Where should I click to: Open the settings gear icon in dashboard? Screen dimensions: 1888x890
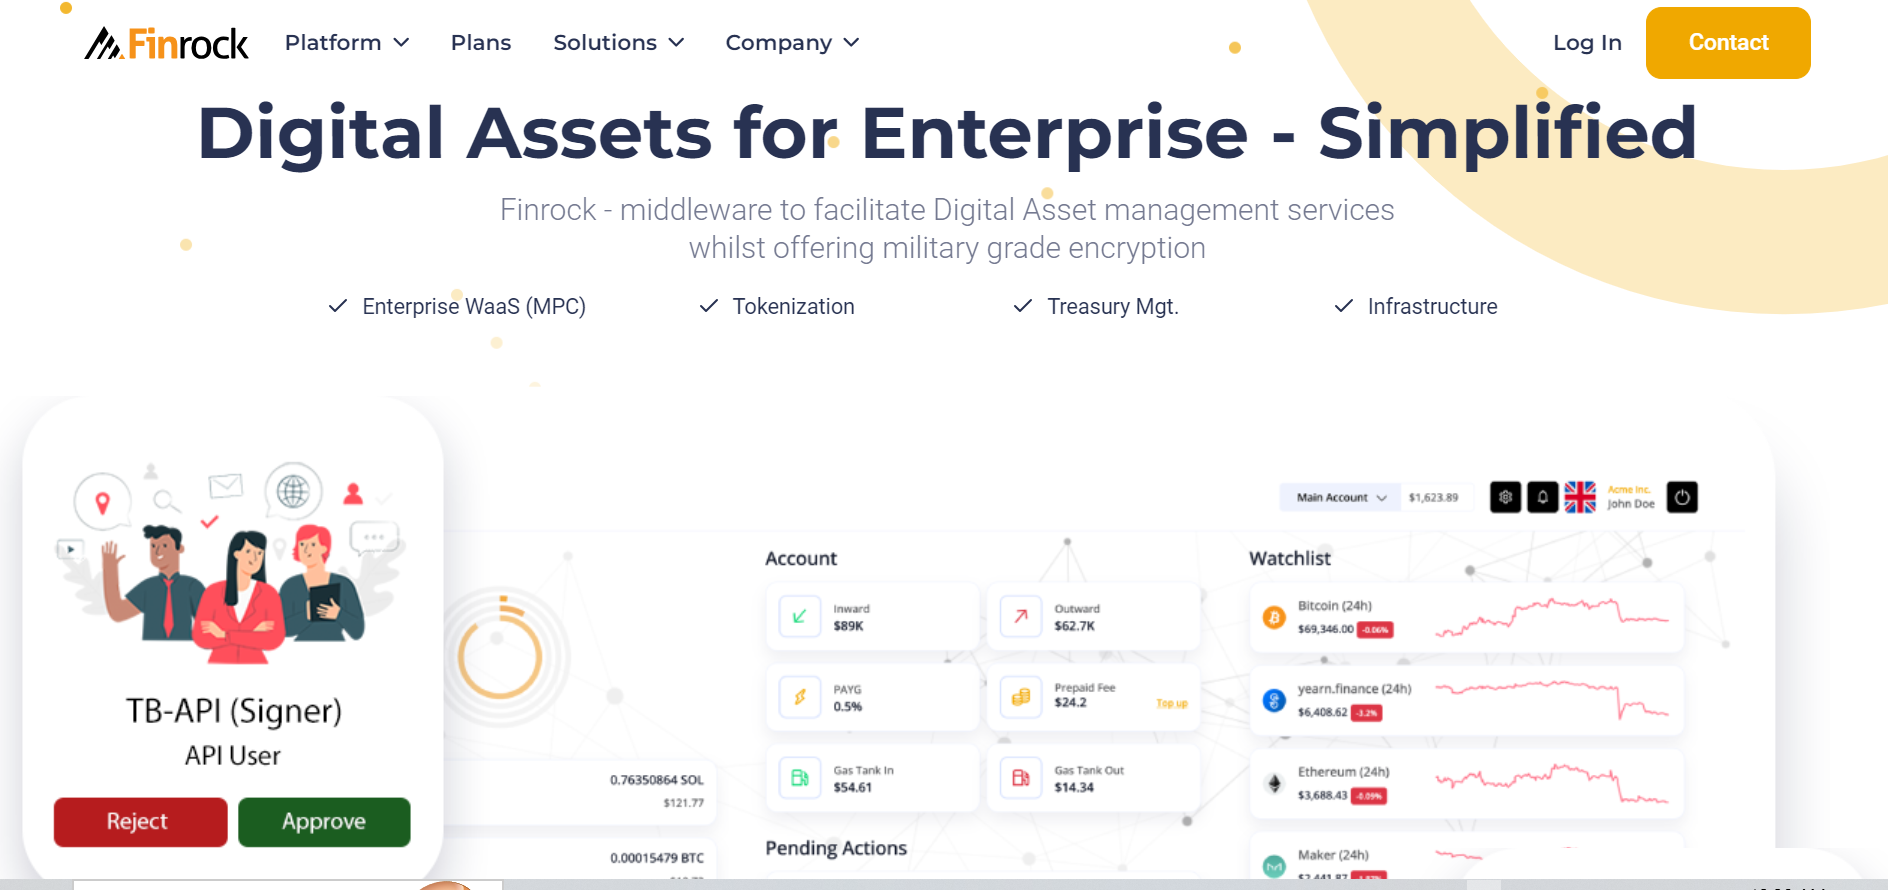tap(1505, 497)
